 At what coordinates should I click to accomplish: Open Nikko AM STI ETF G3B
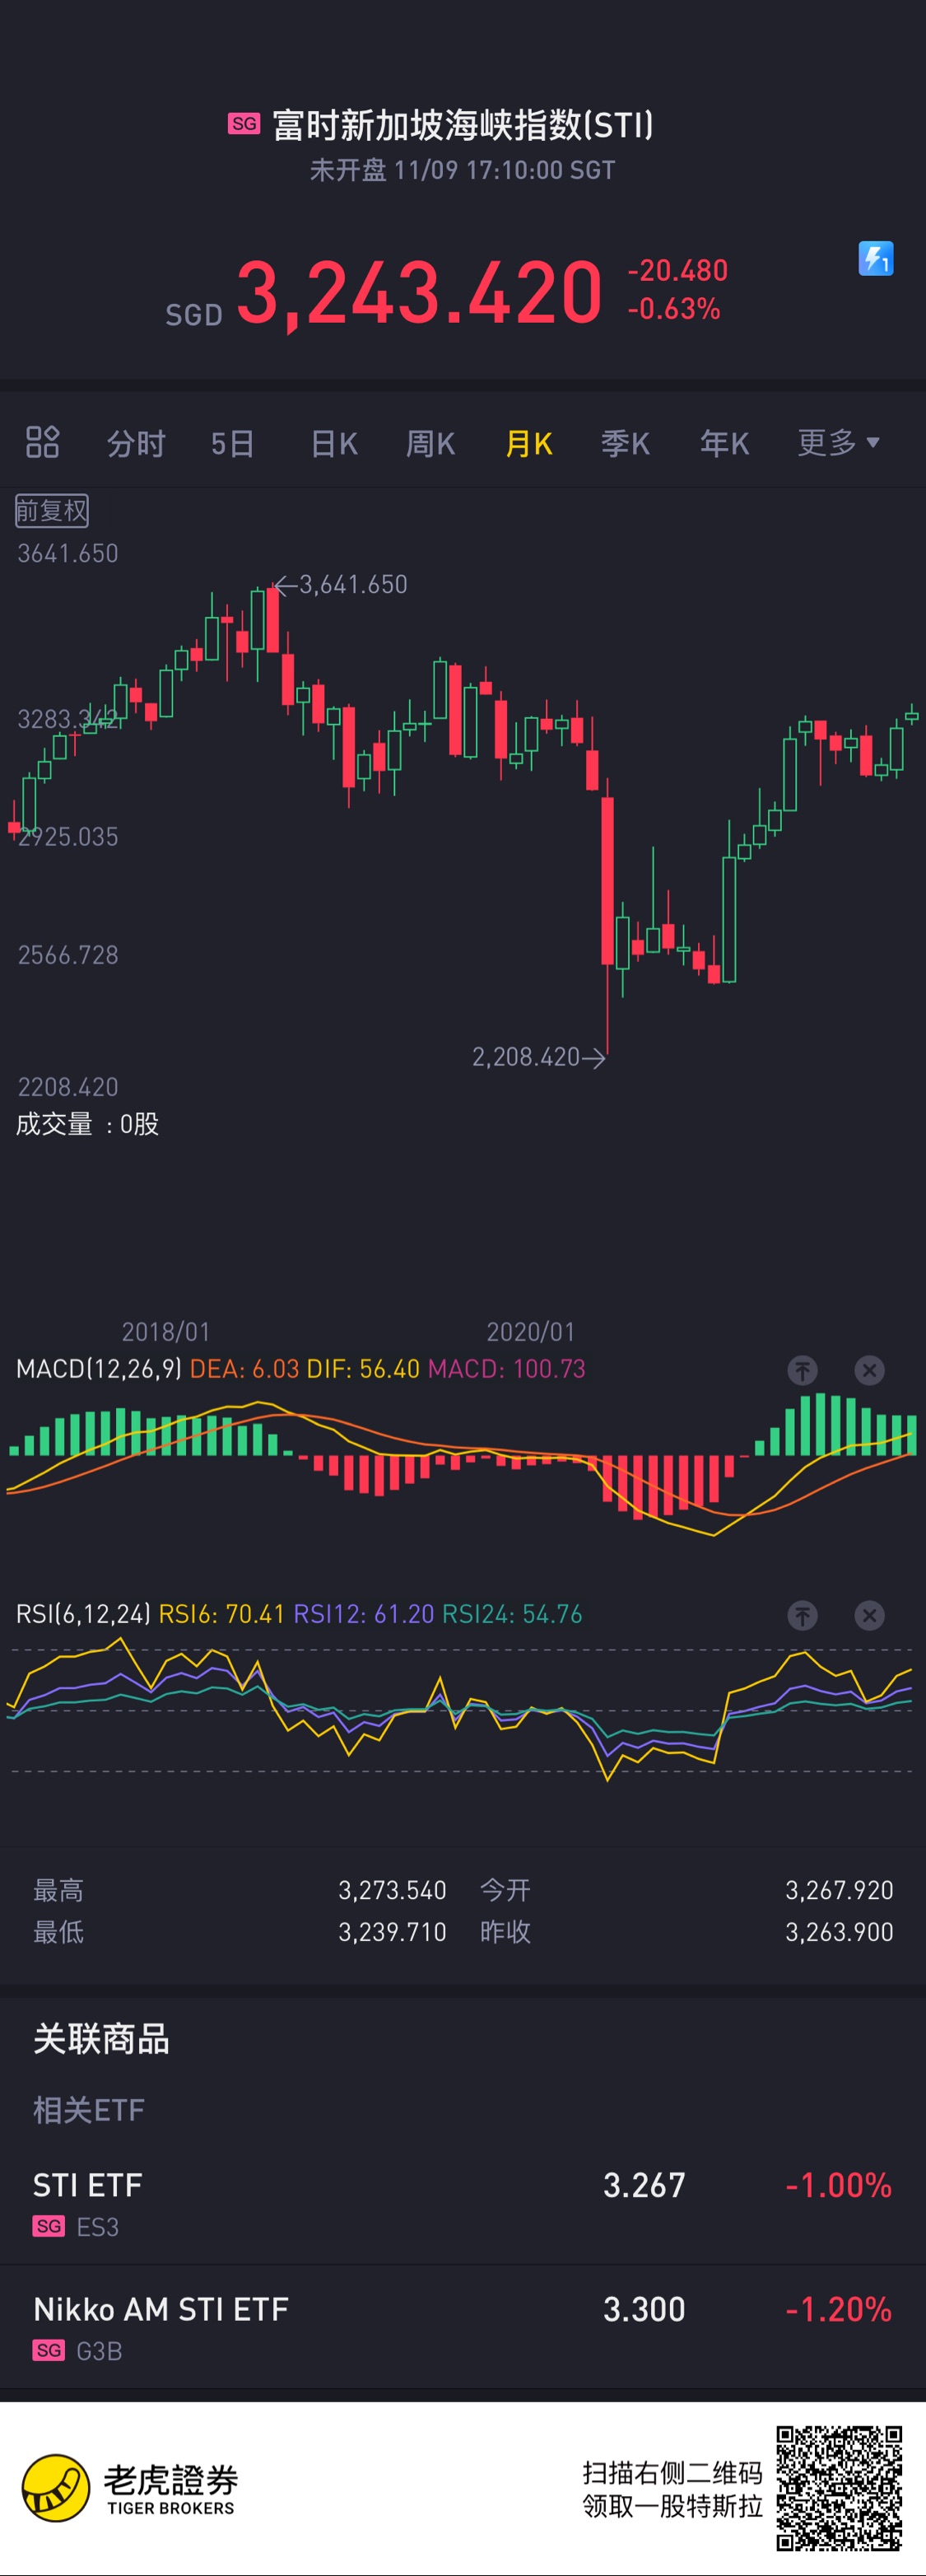tap(463, 2327)
